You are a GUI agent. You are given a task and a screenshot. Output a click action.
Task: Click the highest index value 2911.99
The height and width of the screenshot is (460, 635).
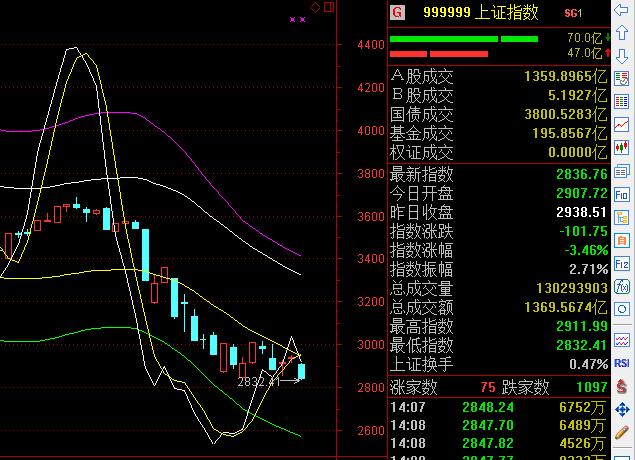coord(582,326)
